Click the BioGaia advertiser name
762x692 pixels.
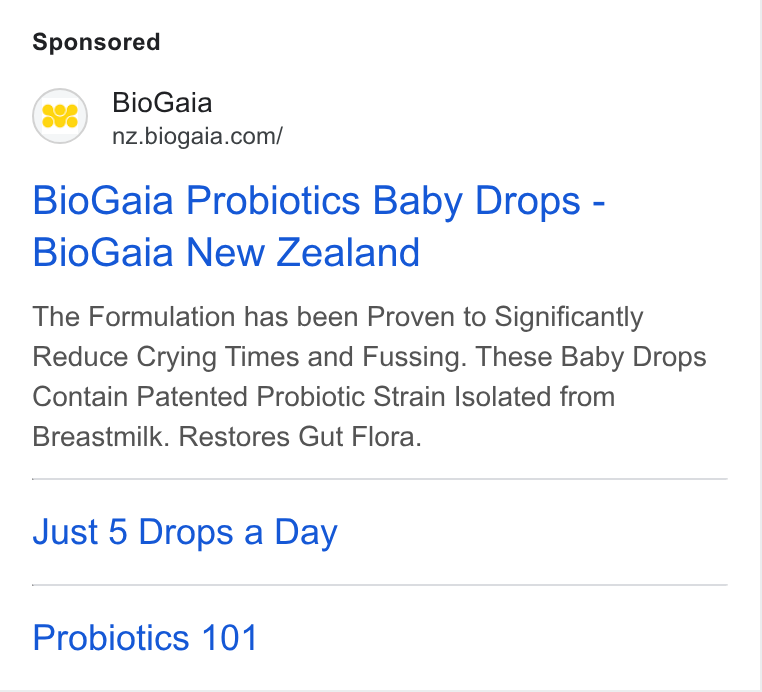pos(162,103)
